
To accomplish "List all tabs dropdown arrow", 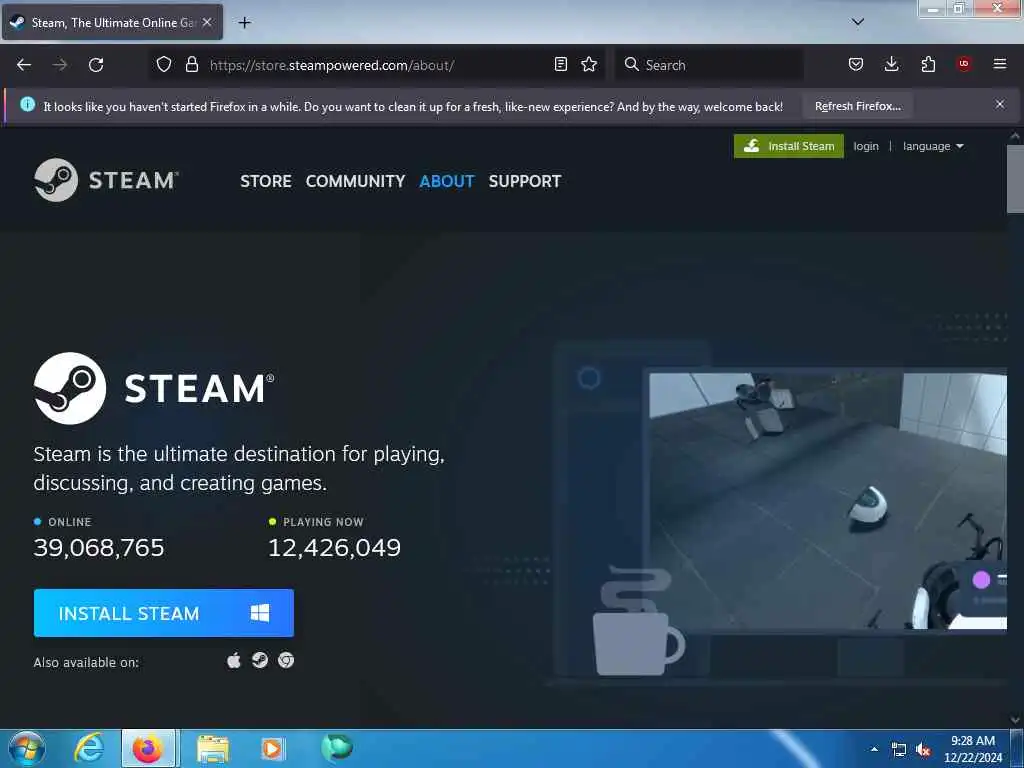I will tap(858, 22).
